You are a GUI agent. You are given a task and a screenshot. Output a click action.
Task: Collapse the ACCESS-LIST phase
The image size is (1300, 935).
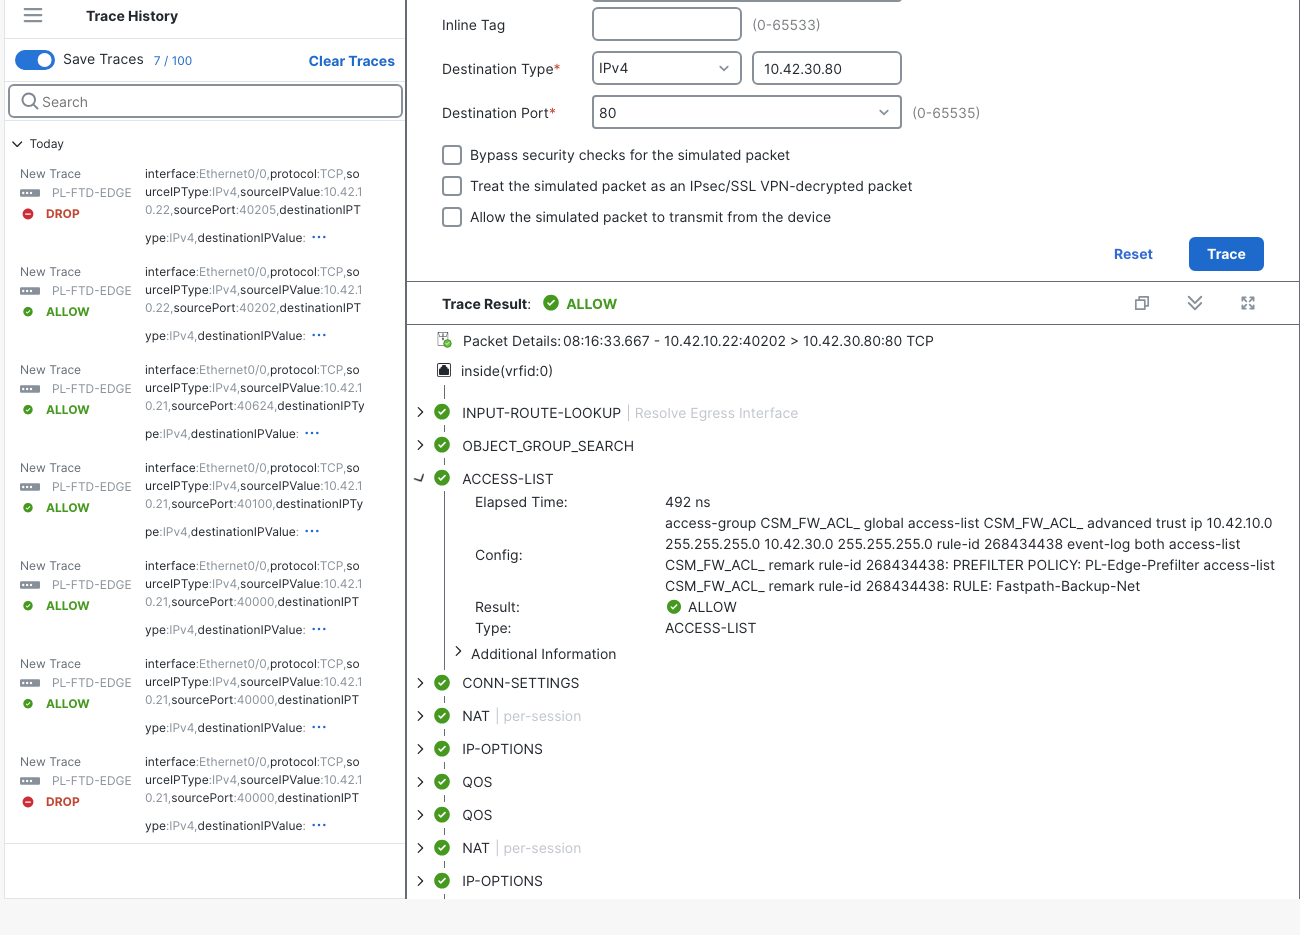click(420, 478)
